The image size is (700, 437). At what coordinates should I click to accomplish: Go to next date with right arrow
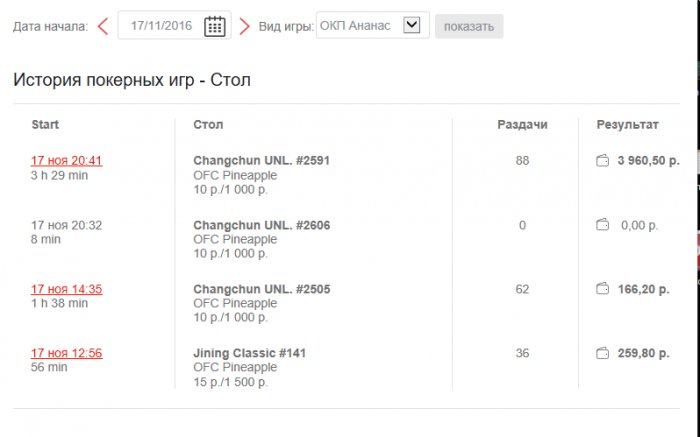245,26
